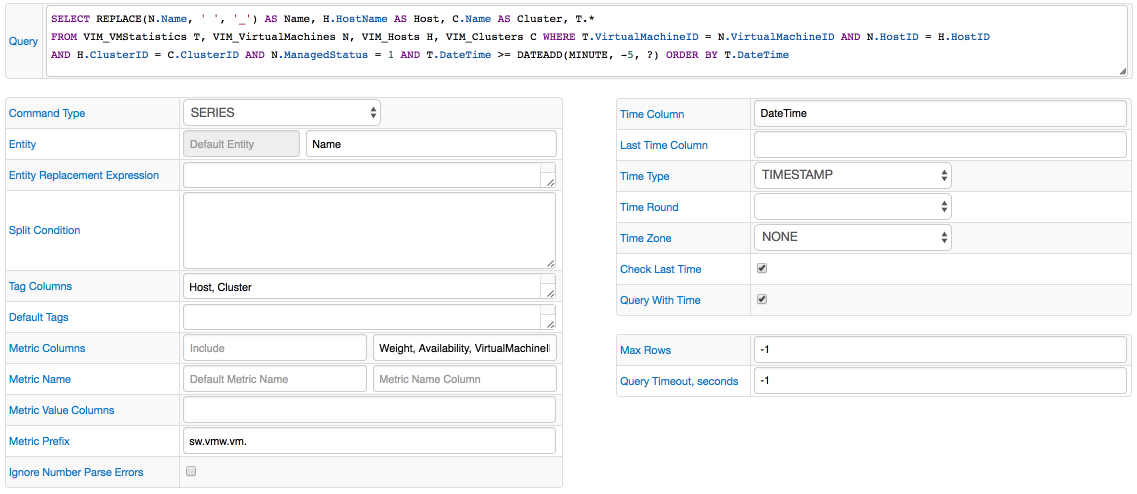Enable Ignore Number Parse Errors checkbox
The image size is (1137, 494).
191,471
